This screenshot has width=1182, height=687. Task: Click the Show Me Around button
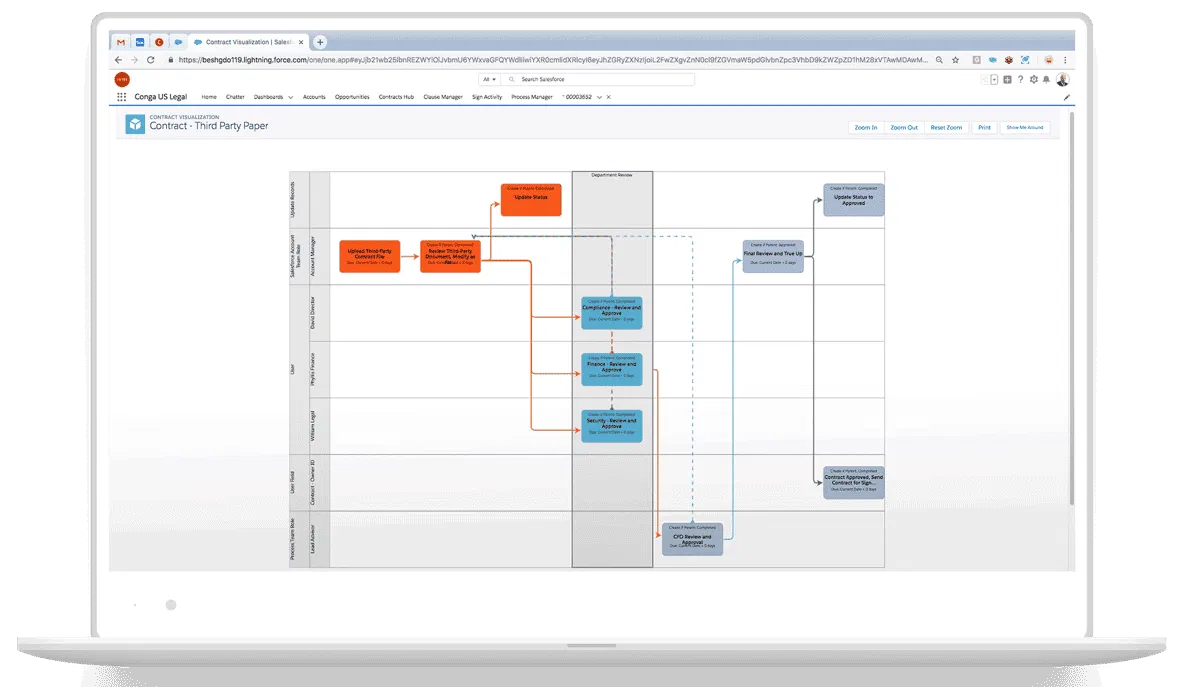pyautogui.click(x=1024, y=128)
